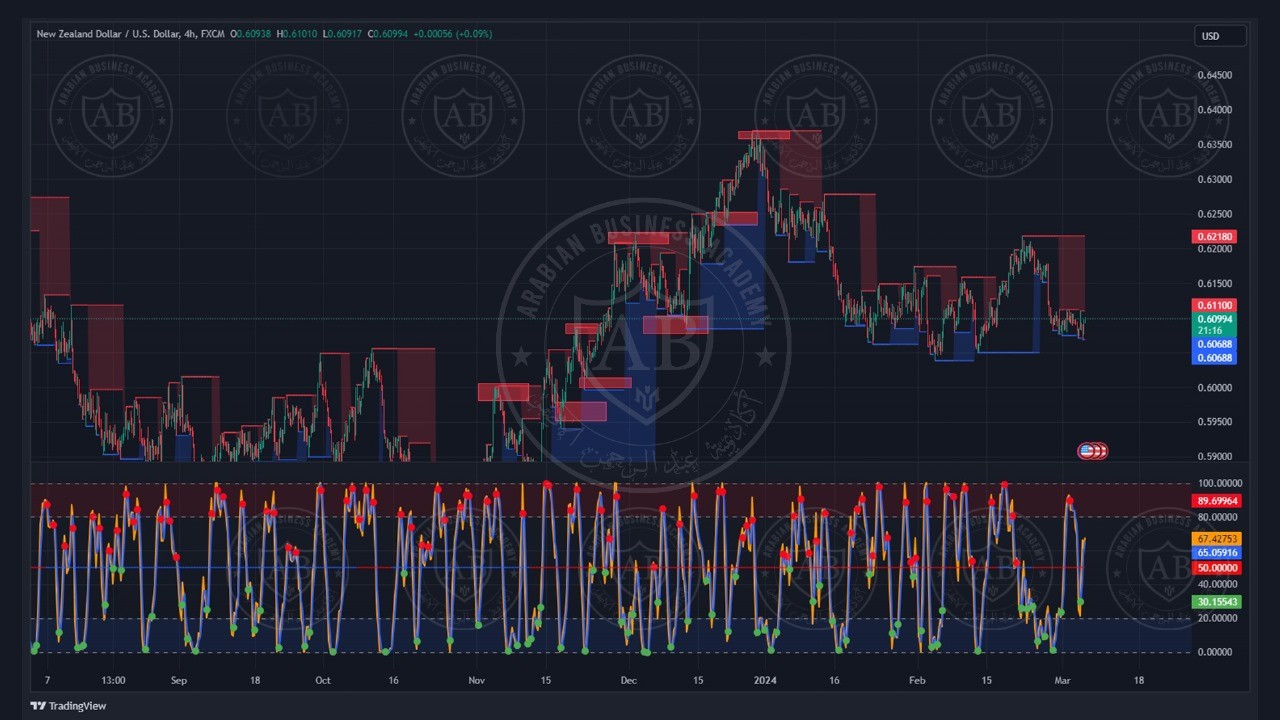This screenshot has height=720, width=1280.
Task: Click the Sep label on time axis
Action: click(x=179, y=681)
